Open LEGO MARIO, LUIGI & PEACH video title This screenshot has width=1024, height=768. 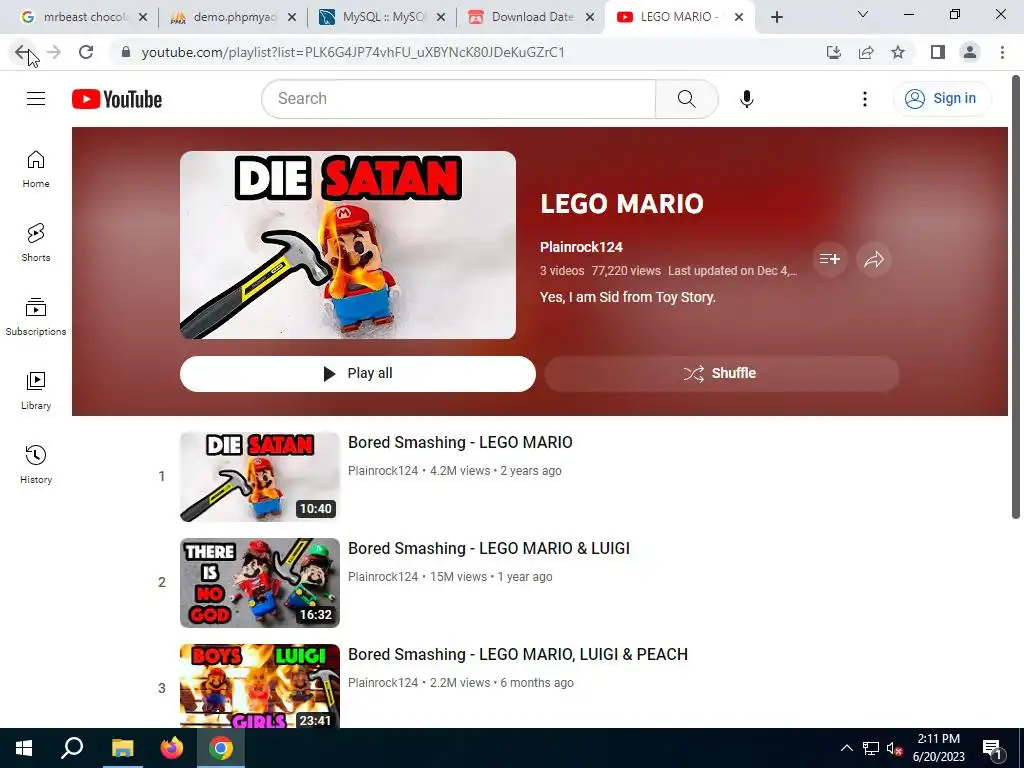click(518, 654)
